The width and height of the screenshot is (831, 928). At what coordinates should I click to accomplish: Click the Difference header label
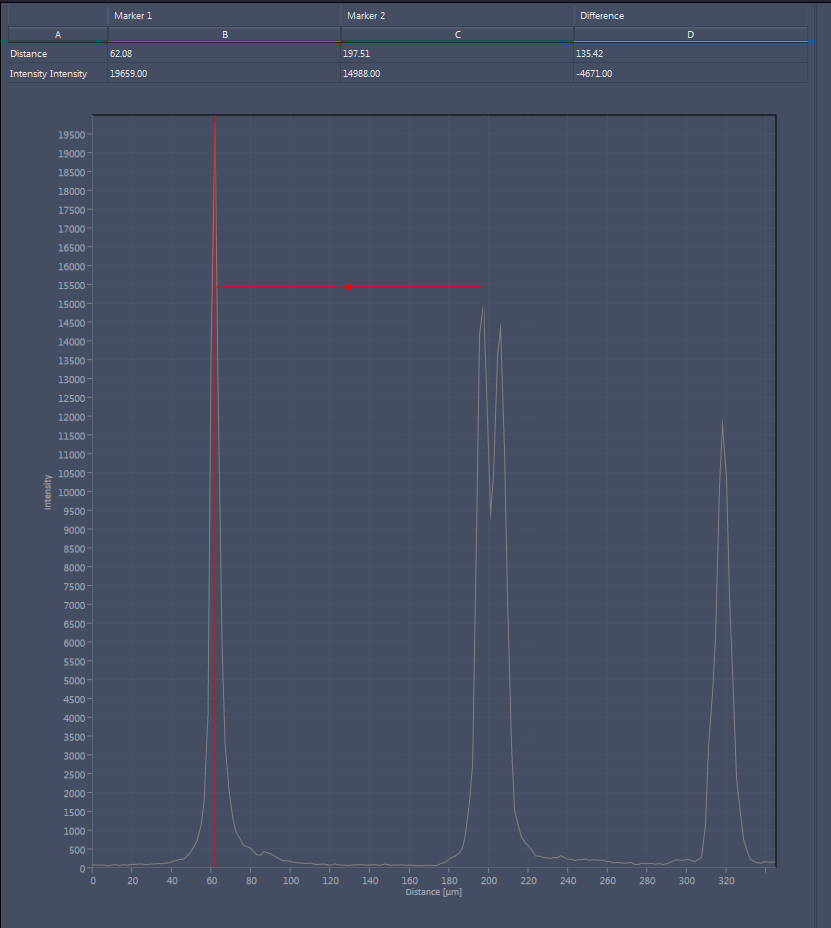[x=602, y=15]
